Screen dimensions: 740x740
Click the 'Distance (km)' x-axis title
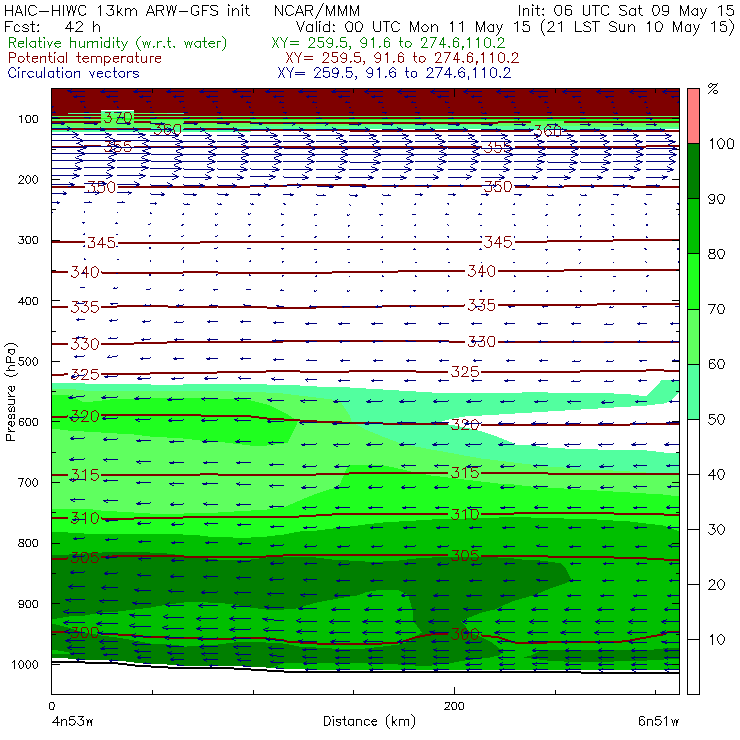[x=370, y=721]
